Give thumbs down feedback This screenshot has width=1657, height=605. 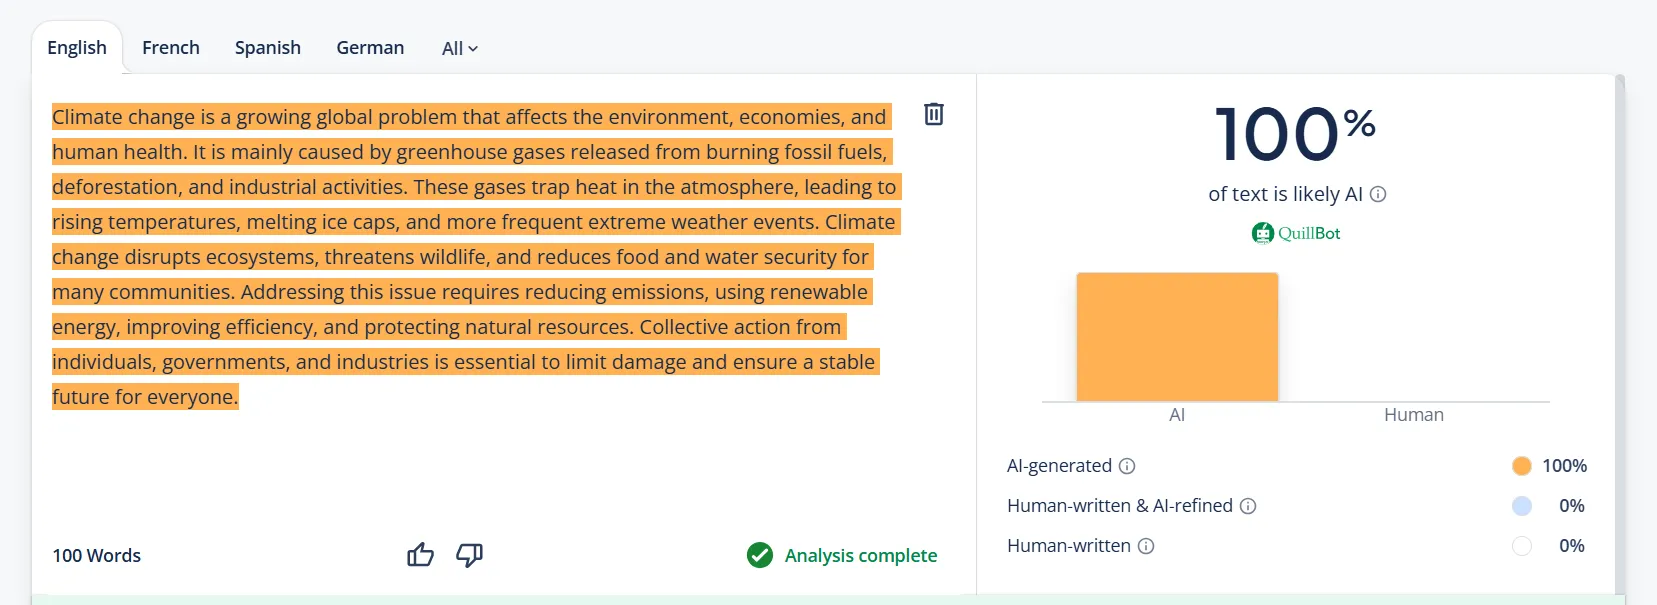coord(469,556)
